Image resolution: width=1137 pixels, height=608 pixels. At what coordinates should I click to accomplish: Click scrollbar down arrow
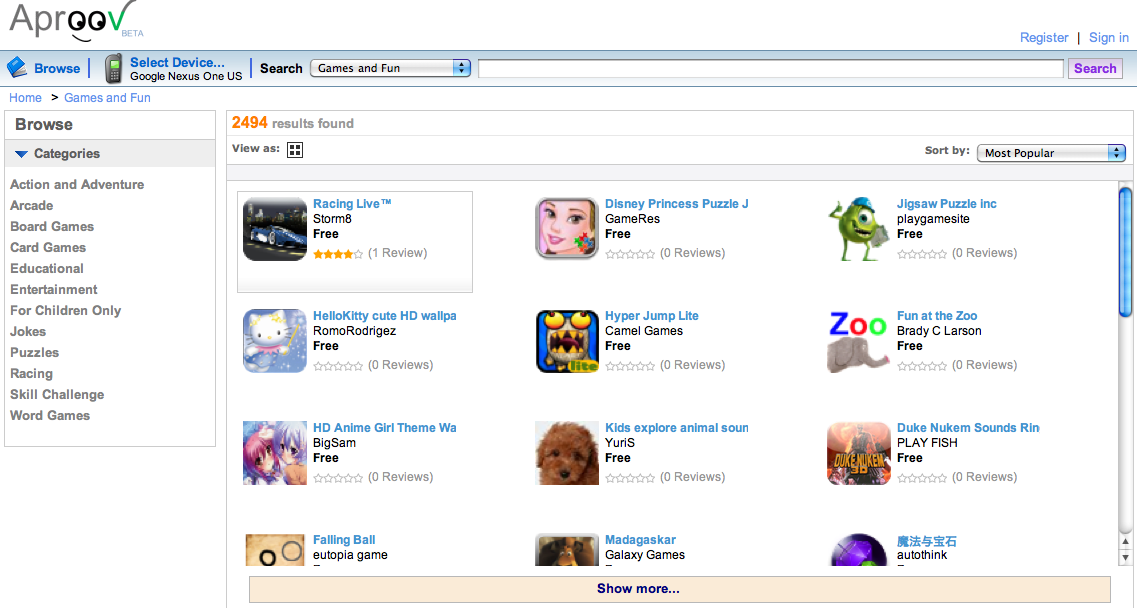[x=1125, y=557]
